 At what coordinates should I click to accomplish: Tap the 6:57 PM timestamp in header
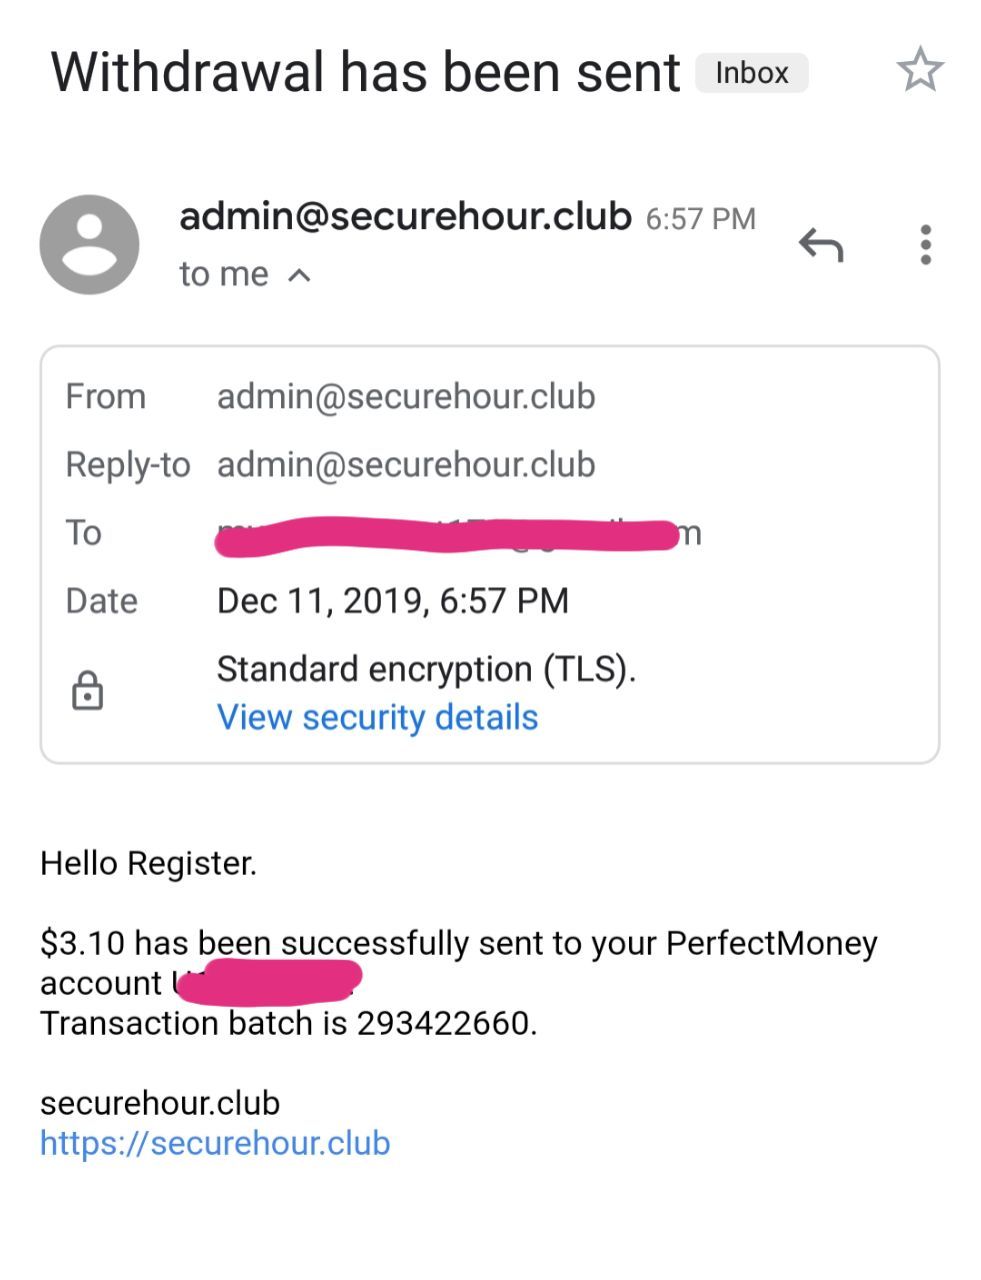[700, 219]
